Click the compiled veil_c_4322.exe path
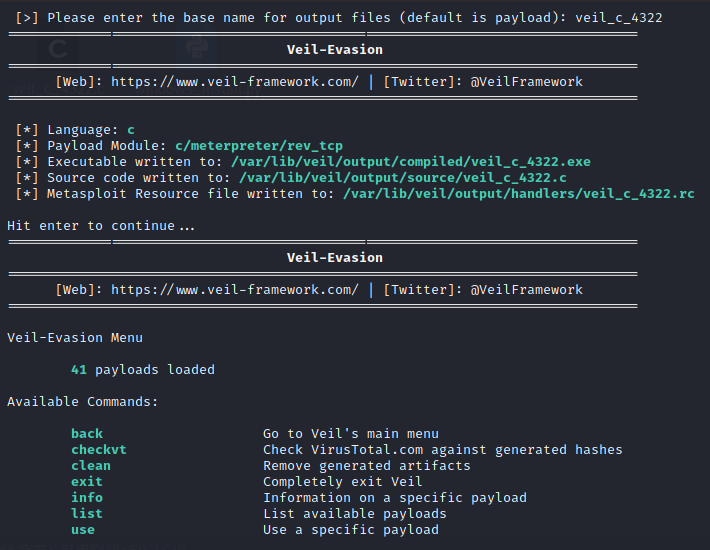710x550 pixels. 411,162
